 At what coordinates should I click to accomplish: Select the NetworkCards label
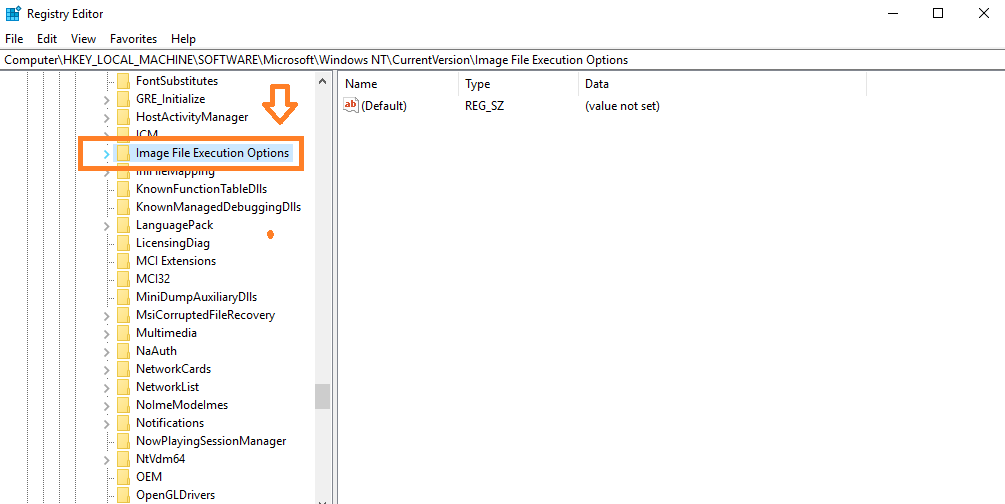(x=173, y=369)
